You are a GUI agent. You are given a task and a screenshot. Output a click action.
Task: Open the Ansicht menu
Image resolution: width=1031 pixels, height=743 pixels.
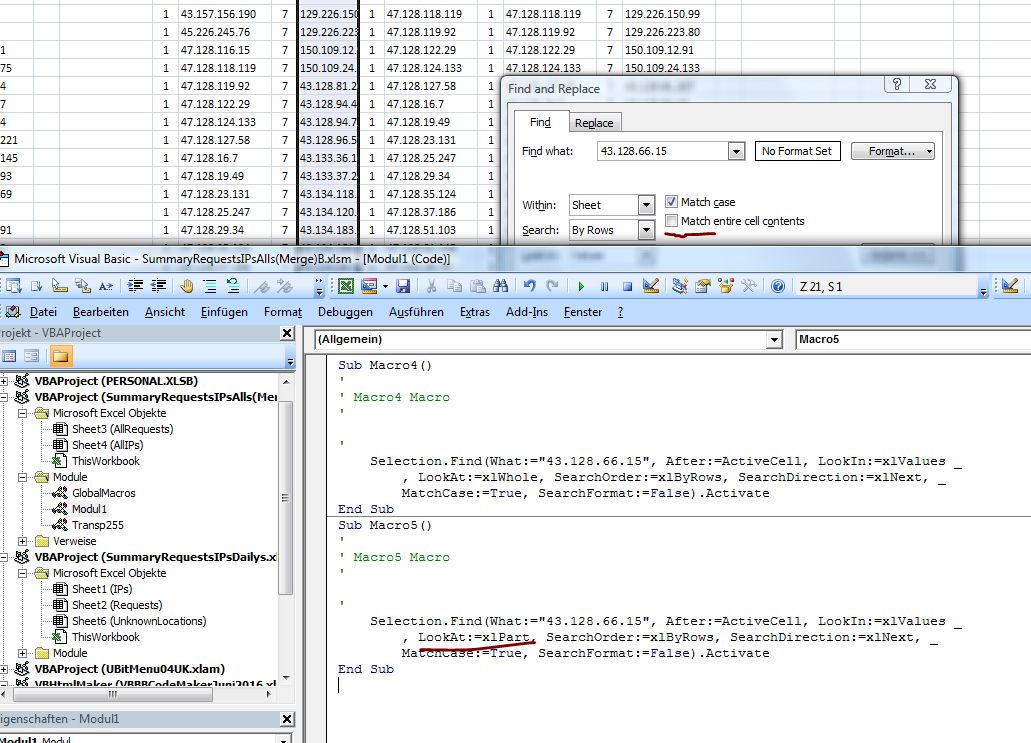tap(164, 312)
